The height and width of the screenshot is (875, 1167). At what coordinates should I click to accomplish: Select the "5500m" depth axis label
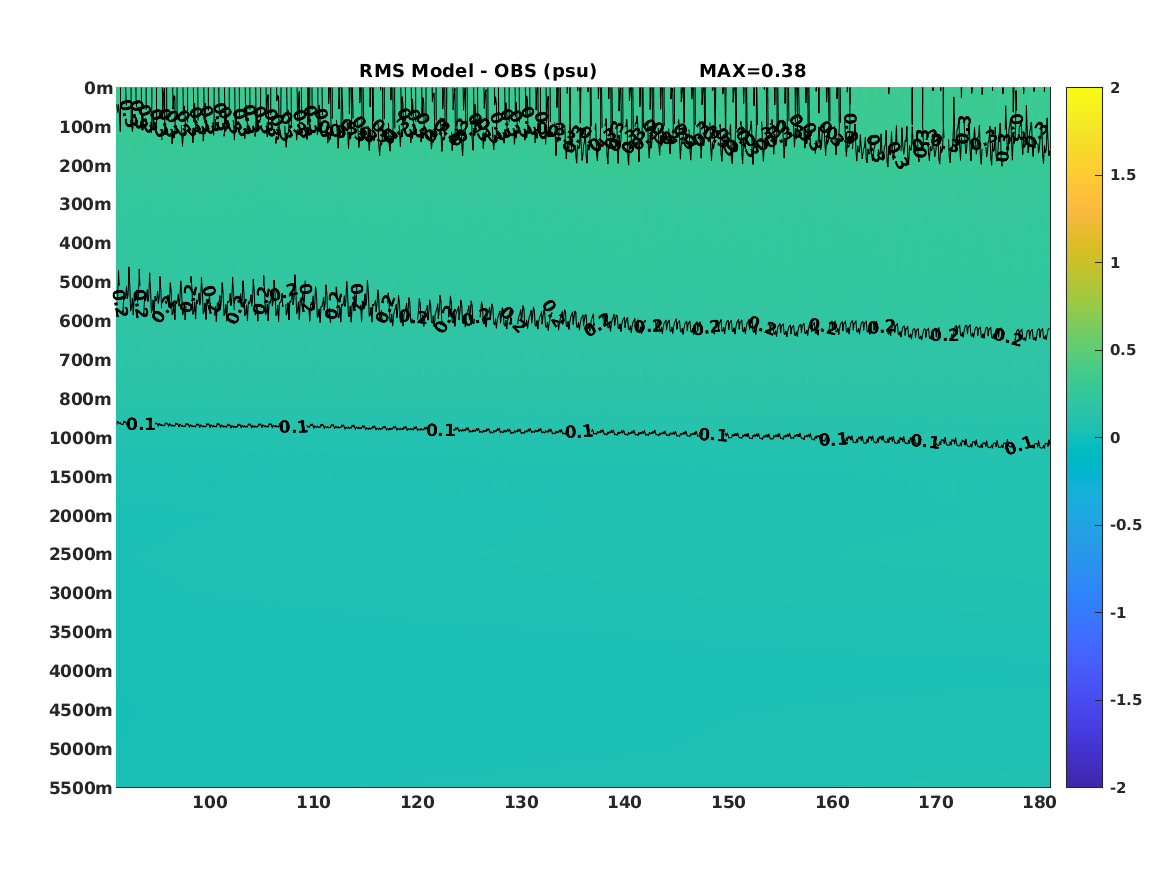pos(81,787)
